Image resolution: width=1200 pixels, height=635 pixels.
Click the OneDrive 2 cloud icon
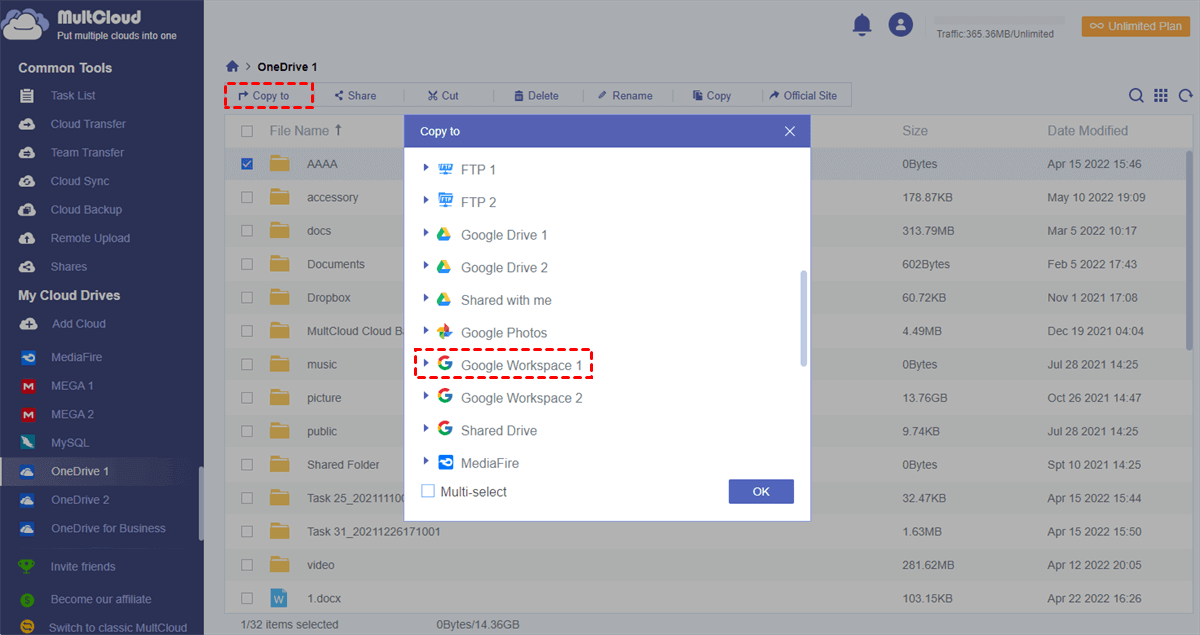click(x=29, y=500)
